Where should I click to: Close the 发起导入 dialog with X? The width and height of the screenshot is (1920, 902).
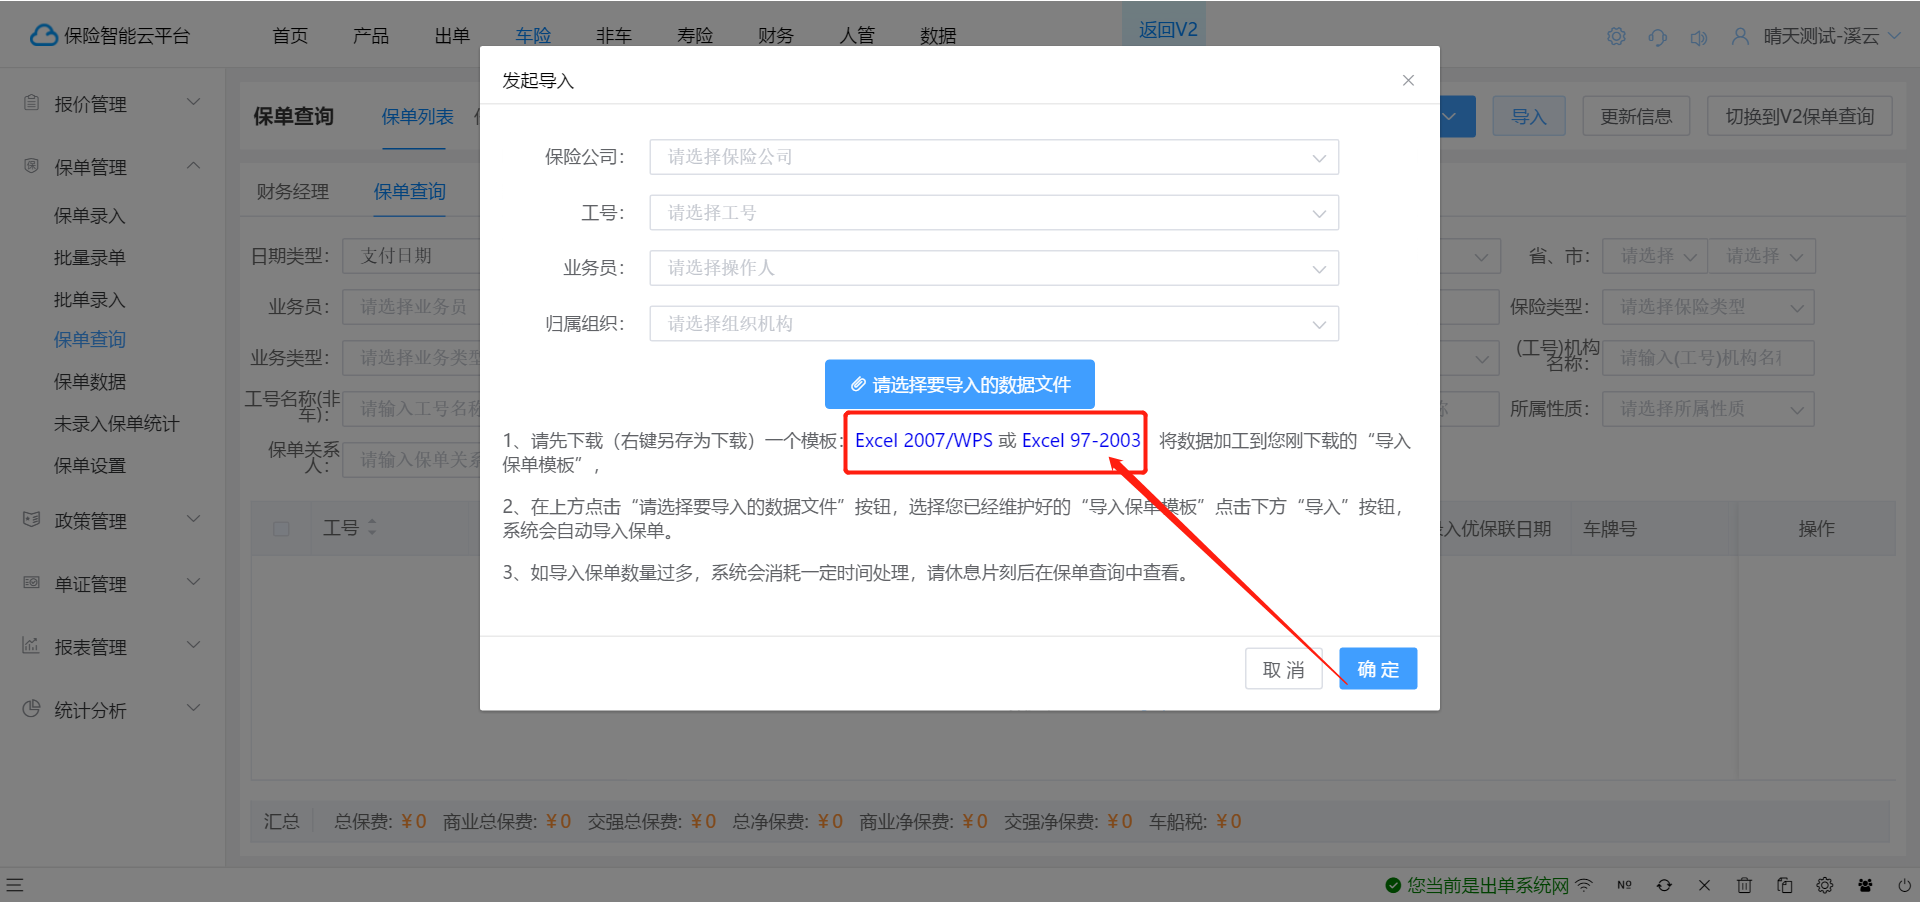pos(1408,80)
